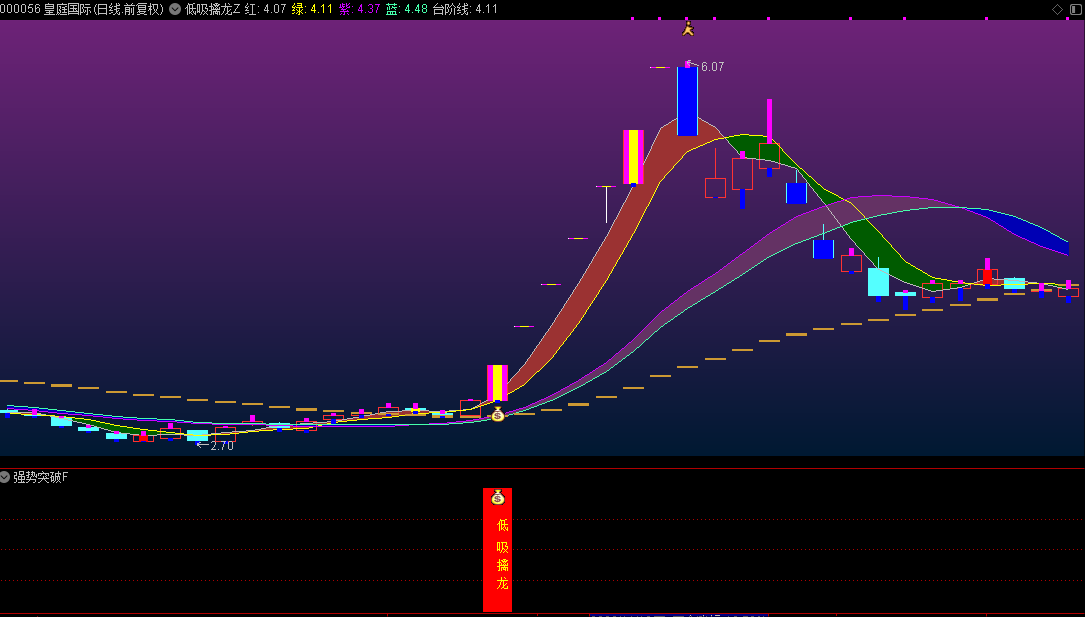The image size is (1085, 617).
Task: Expand the 强势突破F indicator menu arrow
Action: (5, 477)
